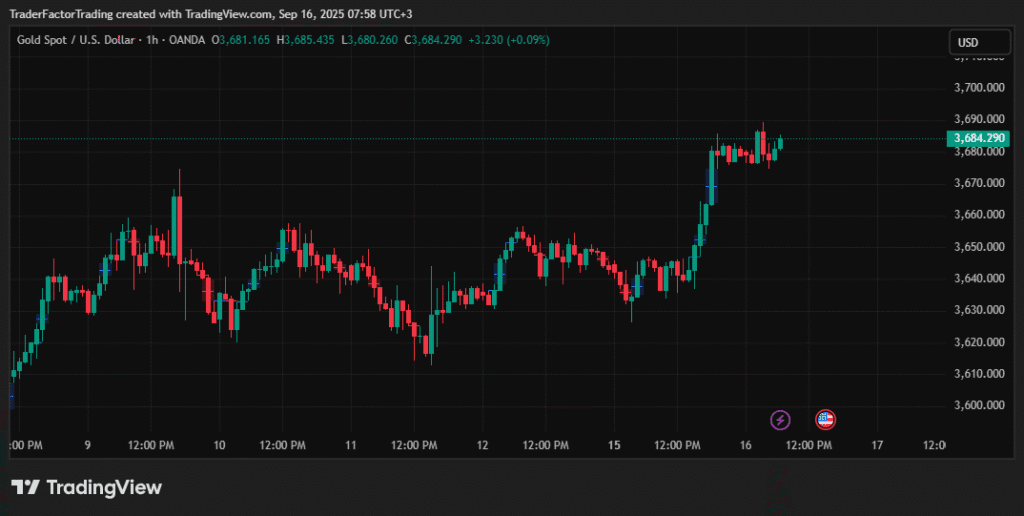Click date label 15 on time axis

(x=614, y=445)
